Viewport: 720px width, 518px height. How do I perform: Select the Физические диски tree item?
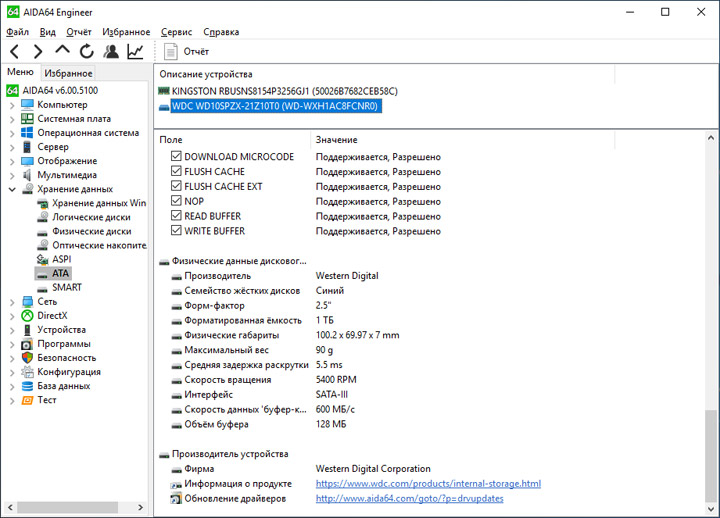click(91, 231)
